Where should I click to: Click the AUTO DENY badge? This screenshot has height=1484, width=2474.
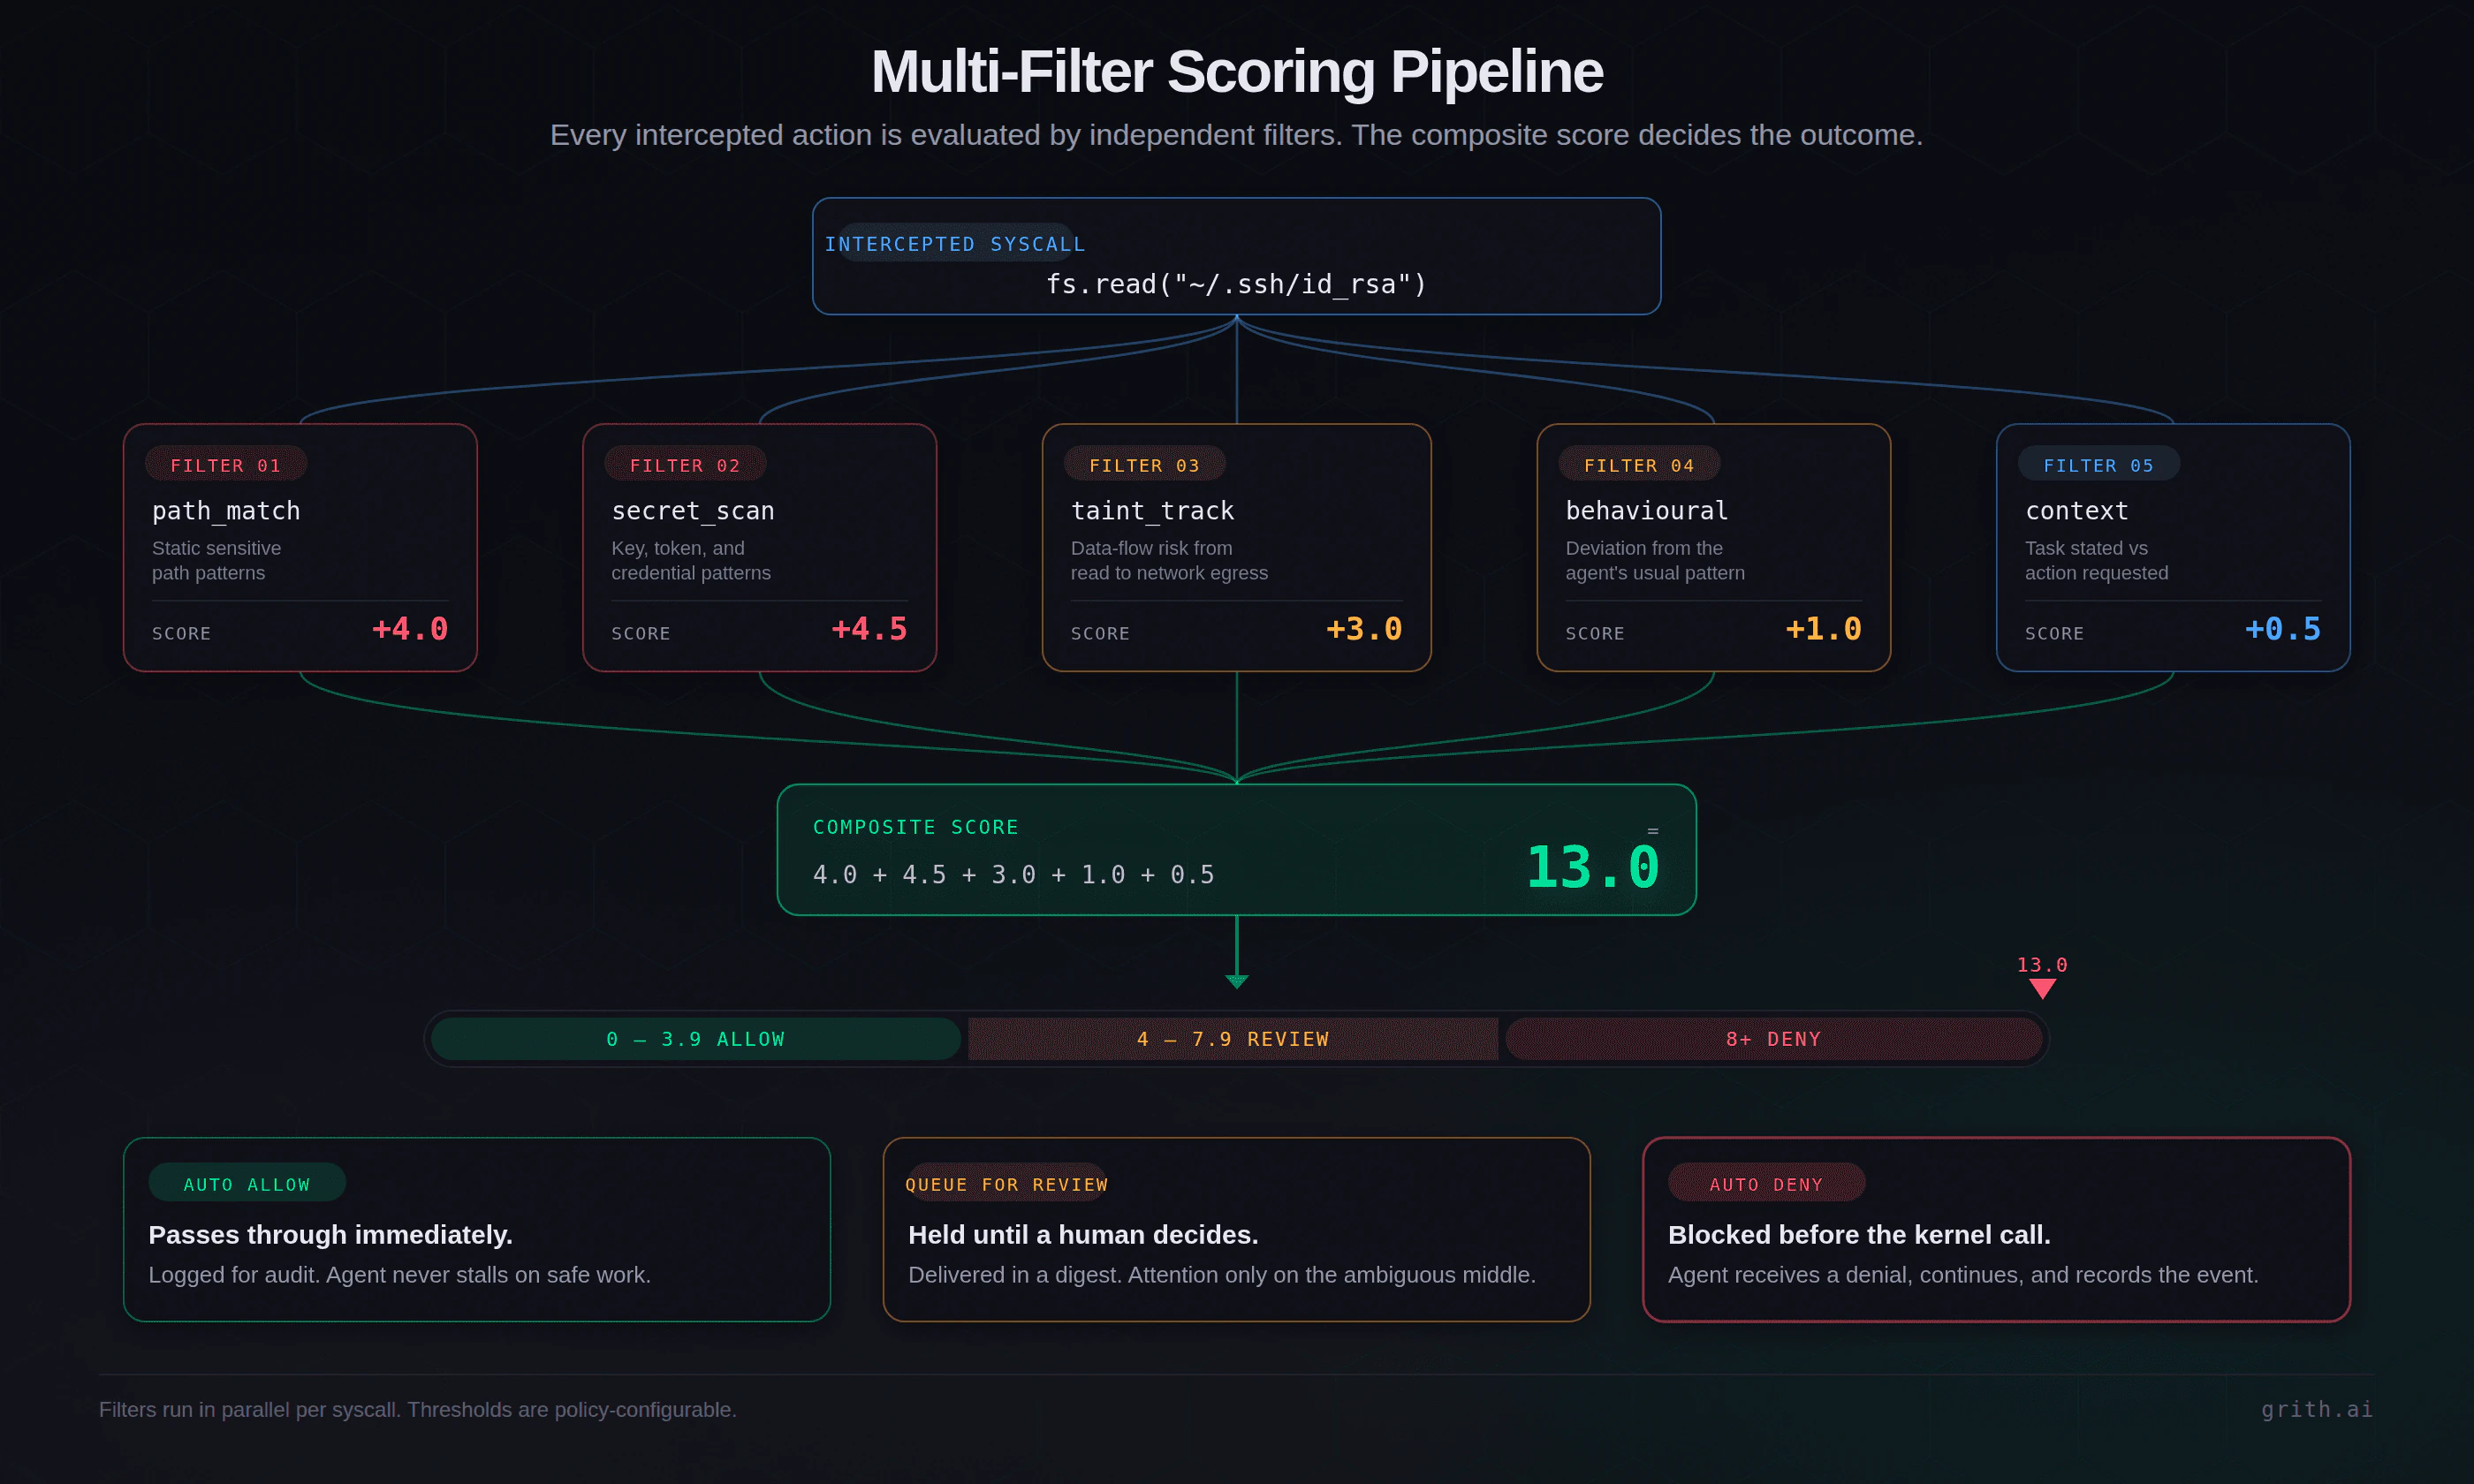click(1766, 1184)
